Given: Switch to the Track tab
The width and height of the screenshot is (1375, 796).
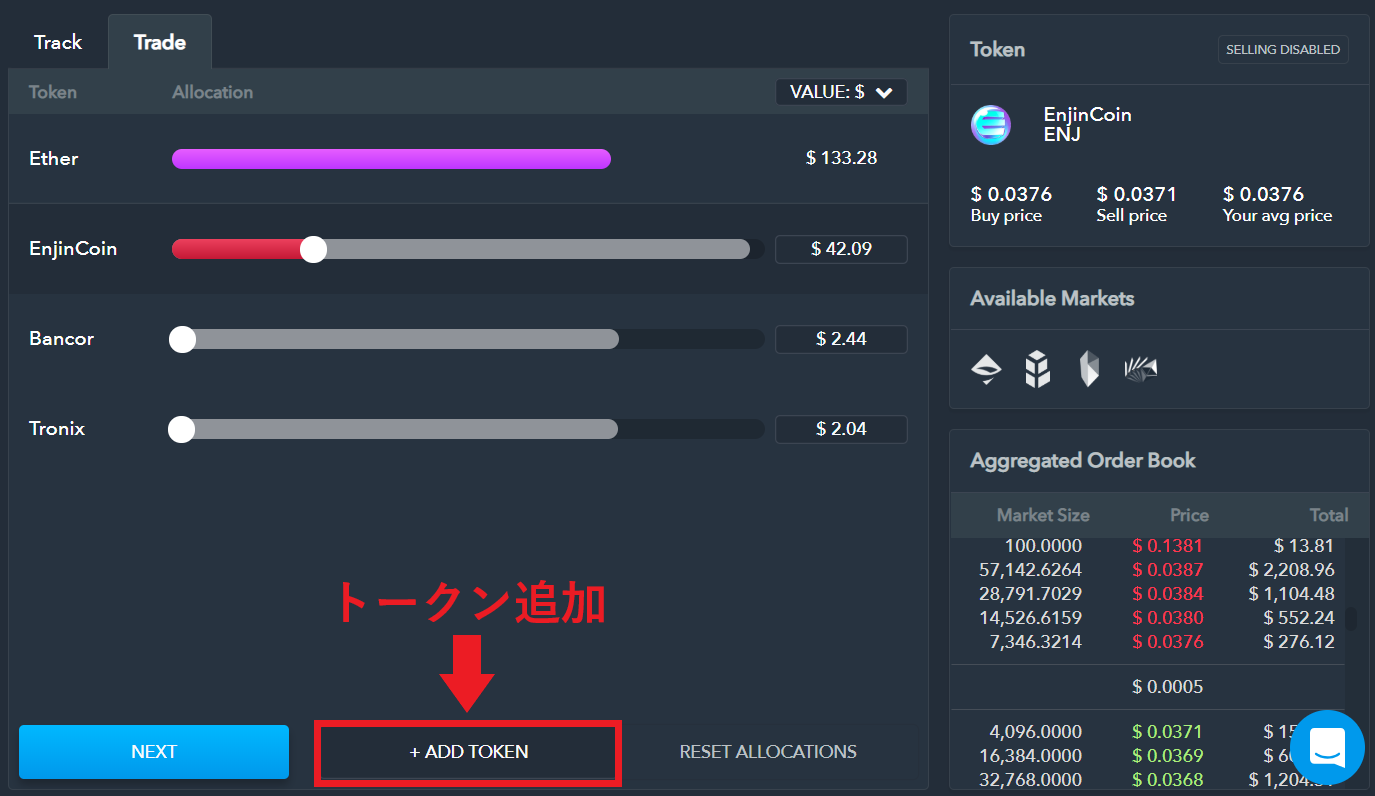Looking at the screenshot, I should (58, 42).
